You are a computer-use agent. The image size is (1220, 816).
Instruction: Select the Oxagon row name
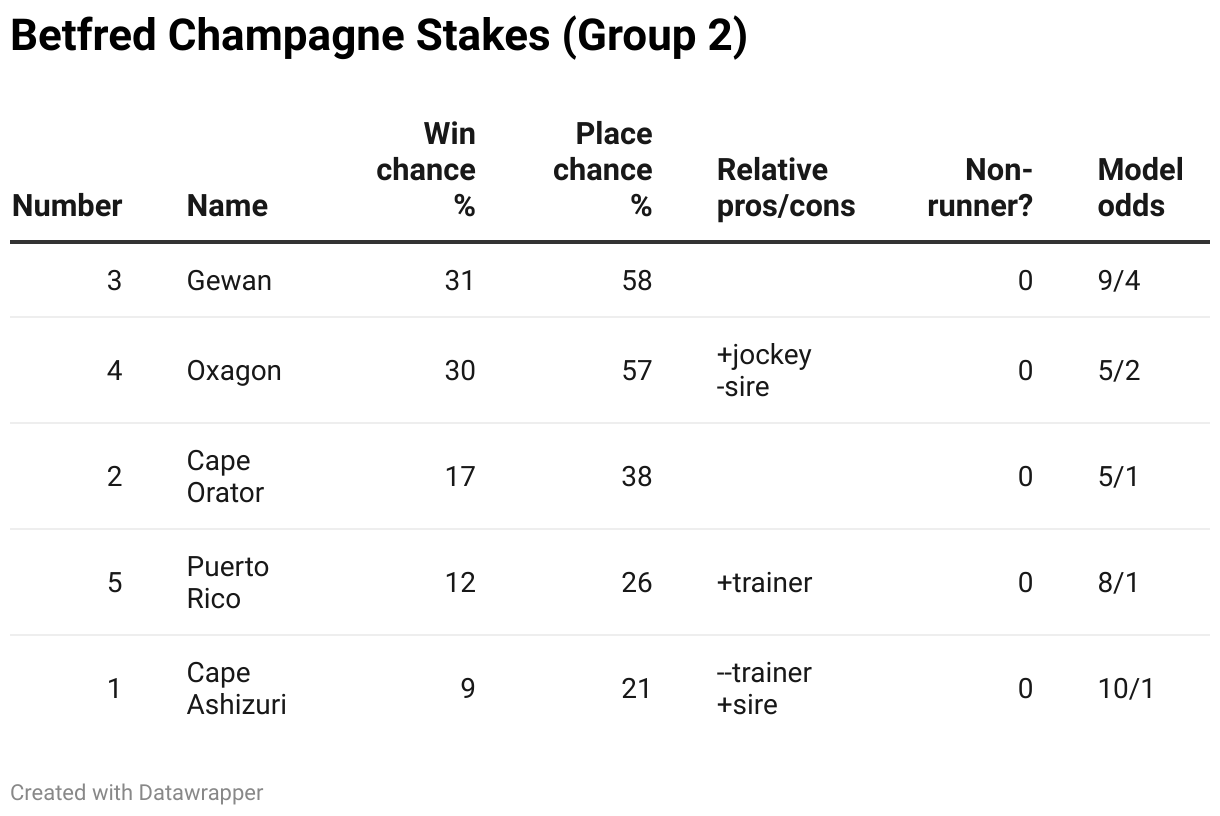click(x=234, y=371)
